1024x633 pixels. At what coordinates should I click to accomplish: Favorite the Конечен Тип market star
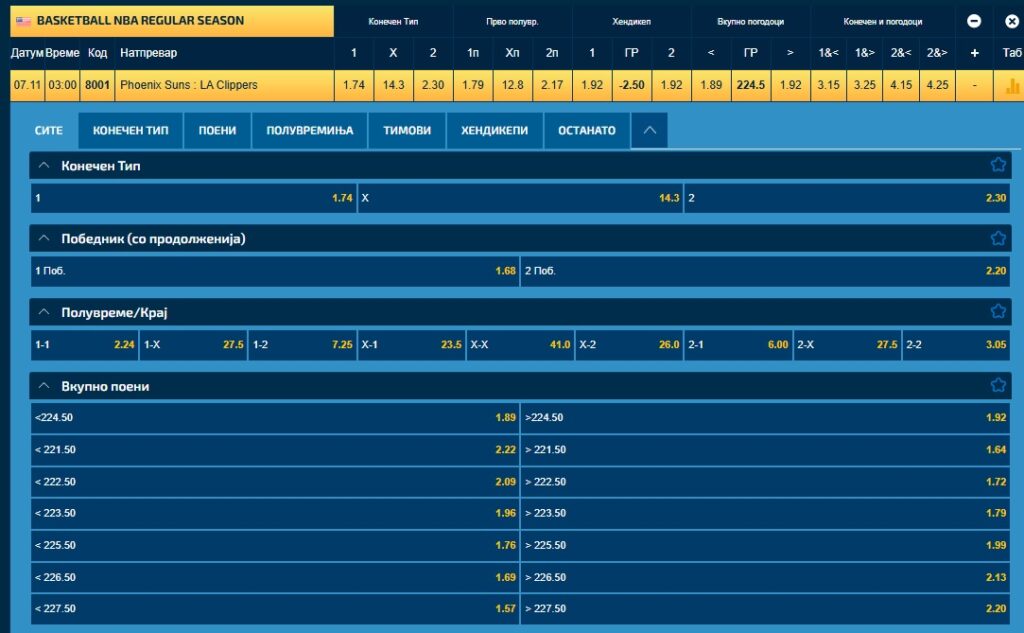997,165
